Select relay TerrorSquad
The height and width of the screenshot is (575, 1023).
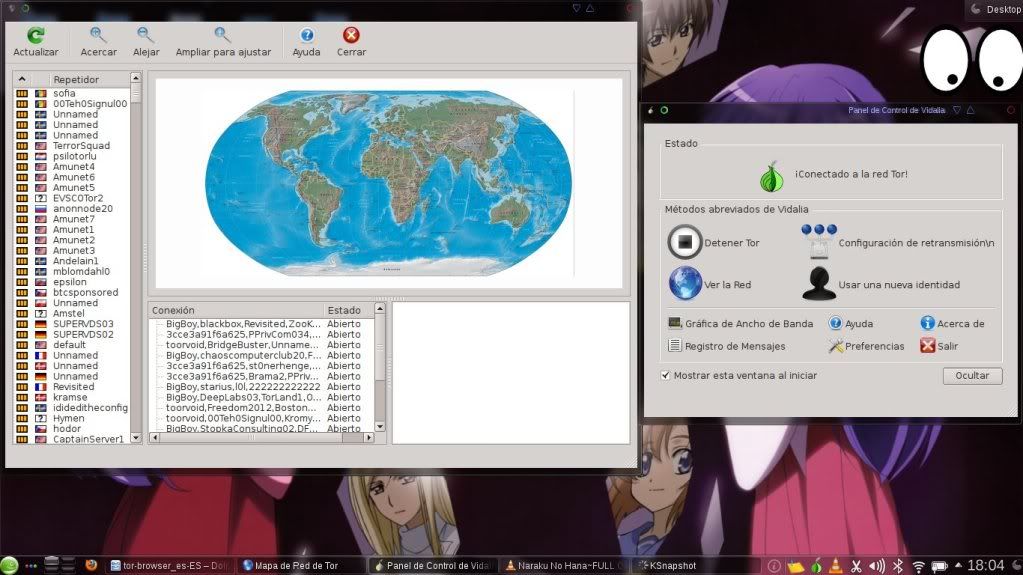pos(82,146)
